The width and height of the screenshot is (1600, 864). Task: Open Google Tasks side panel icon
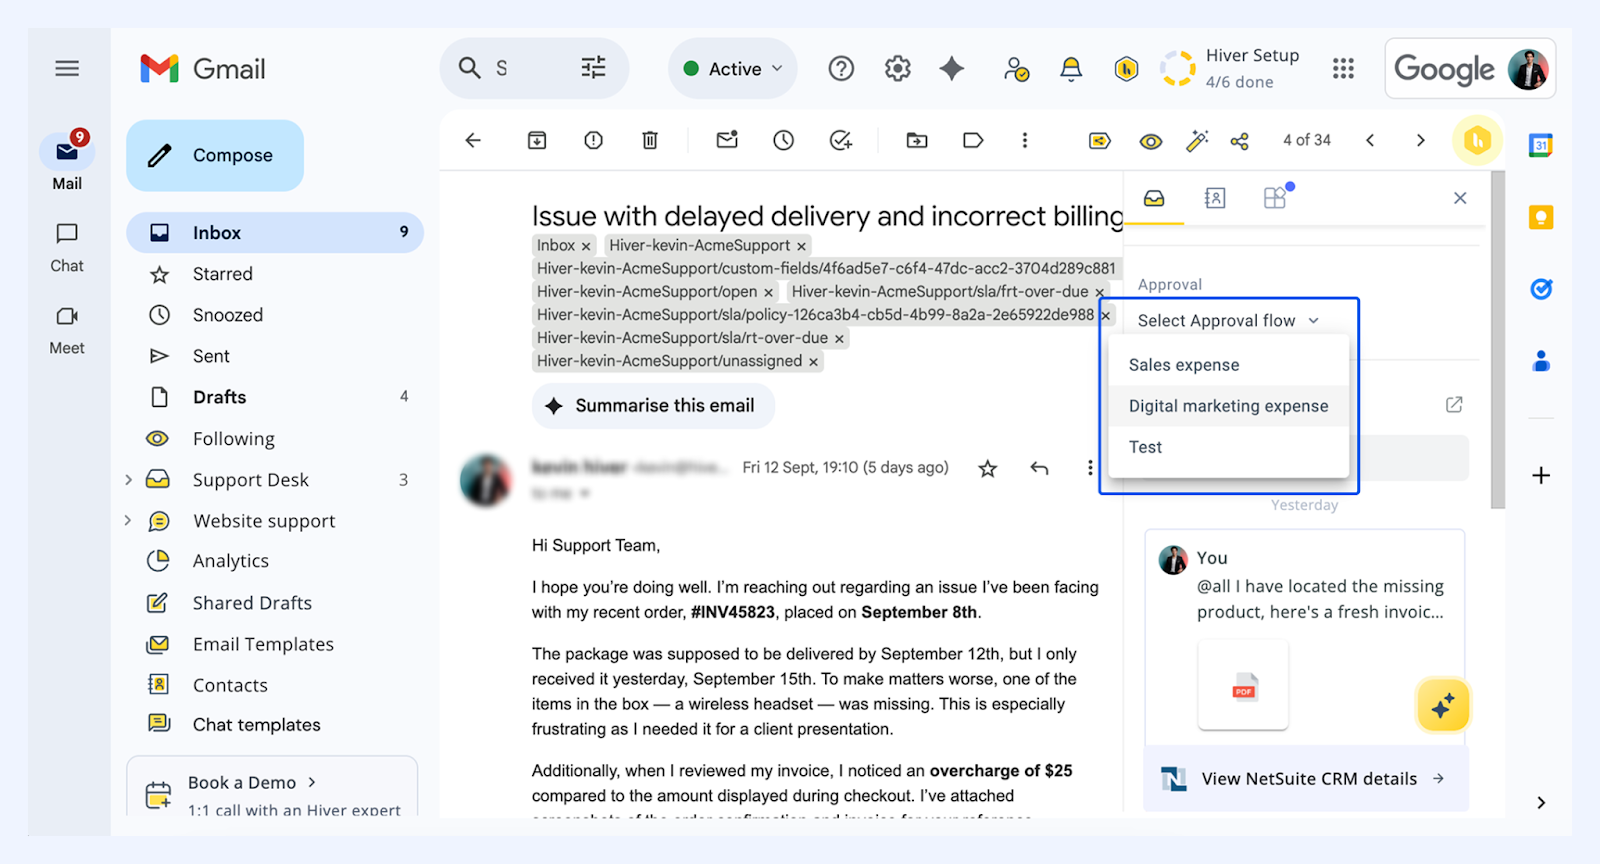[x=1541, y=289]
